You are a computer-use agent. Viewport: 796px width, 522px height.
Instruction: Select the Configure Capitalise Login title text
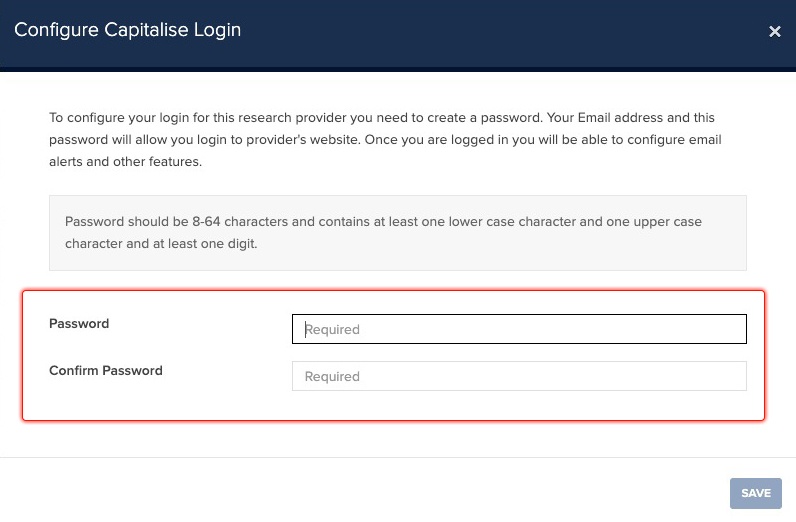click(127, 30)
